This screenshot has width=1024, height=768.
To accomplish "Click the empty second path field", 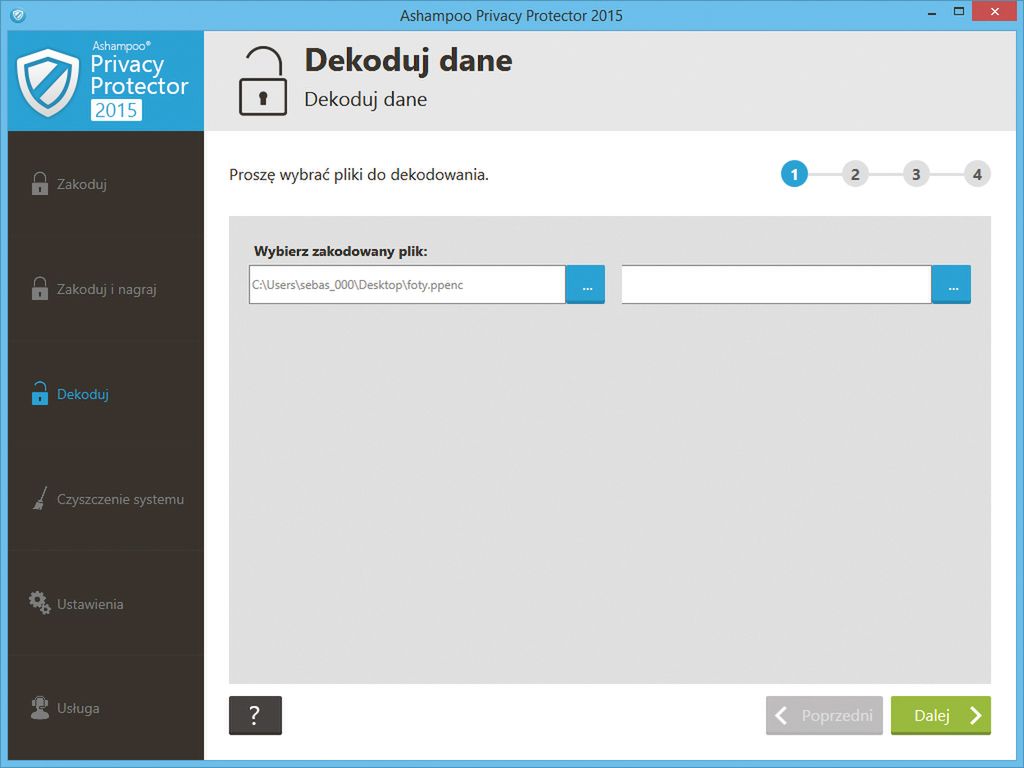I will click(776, 284).
